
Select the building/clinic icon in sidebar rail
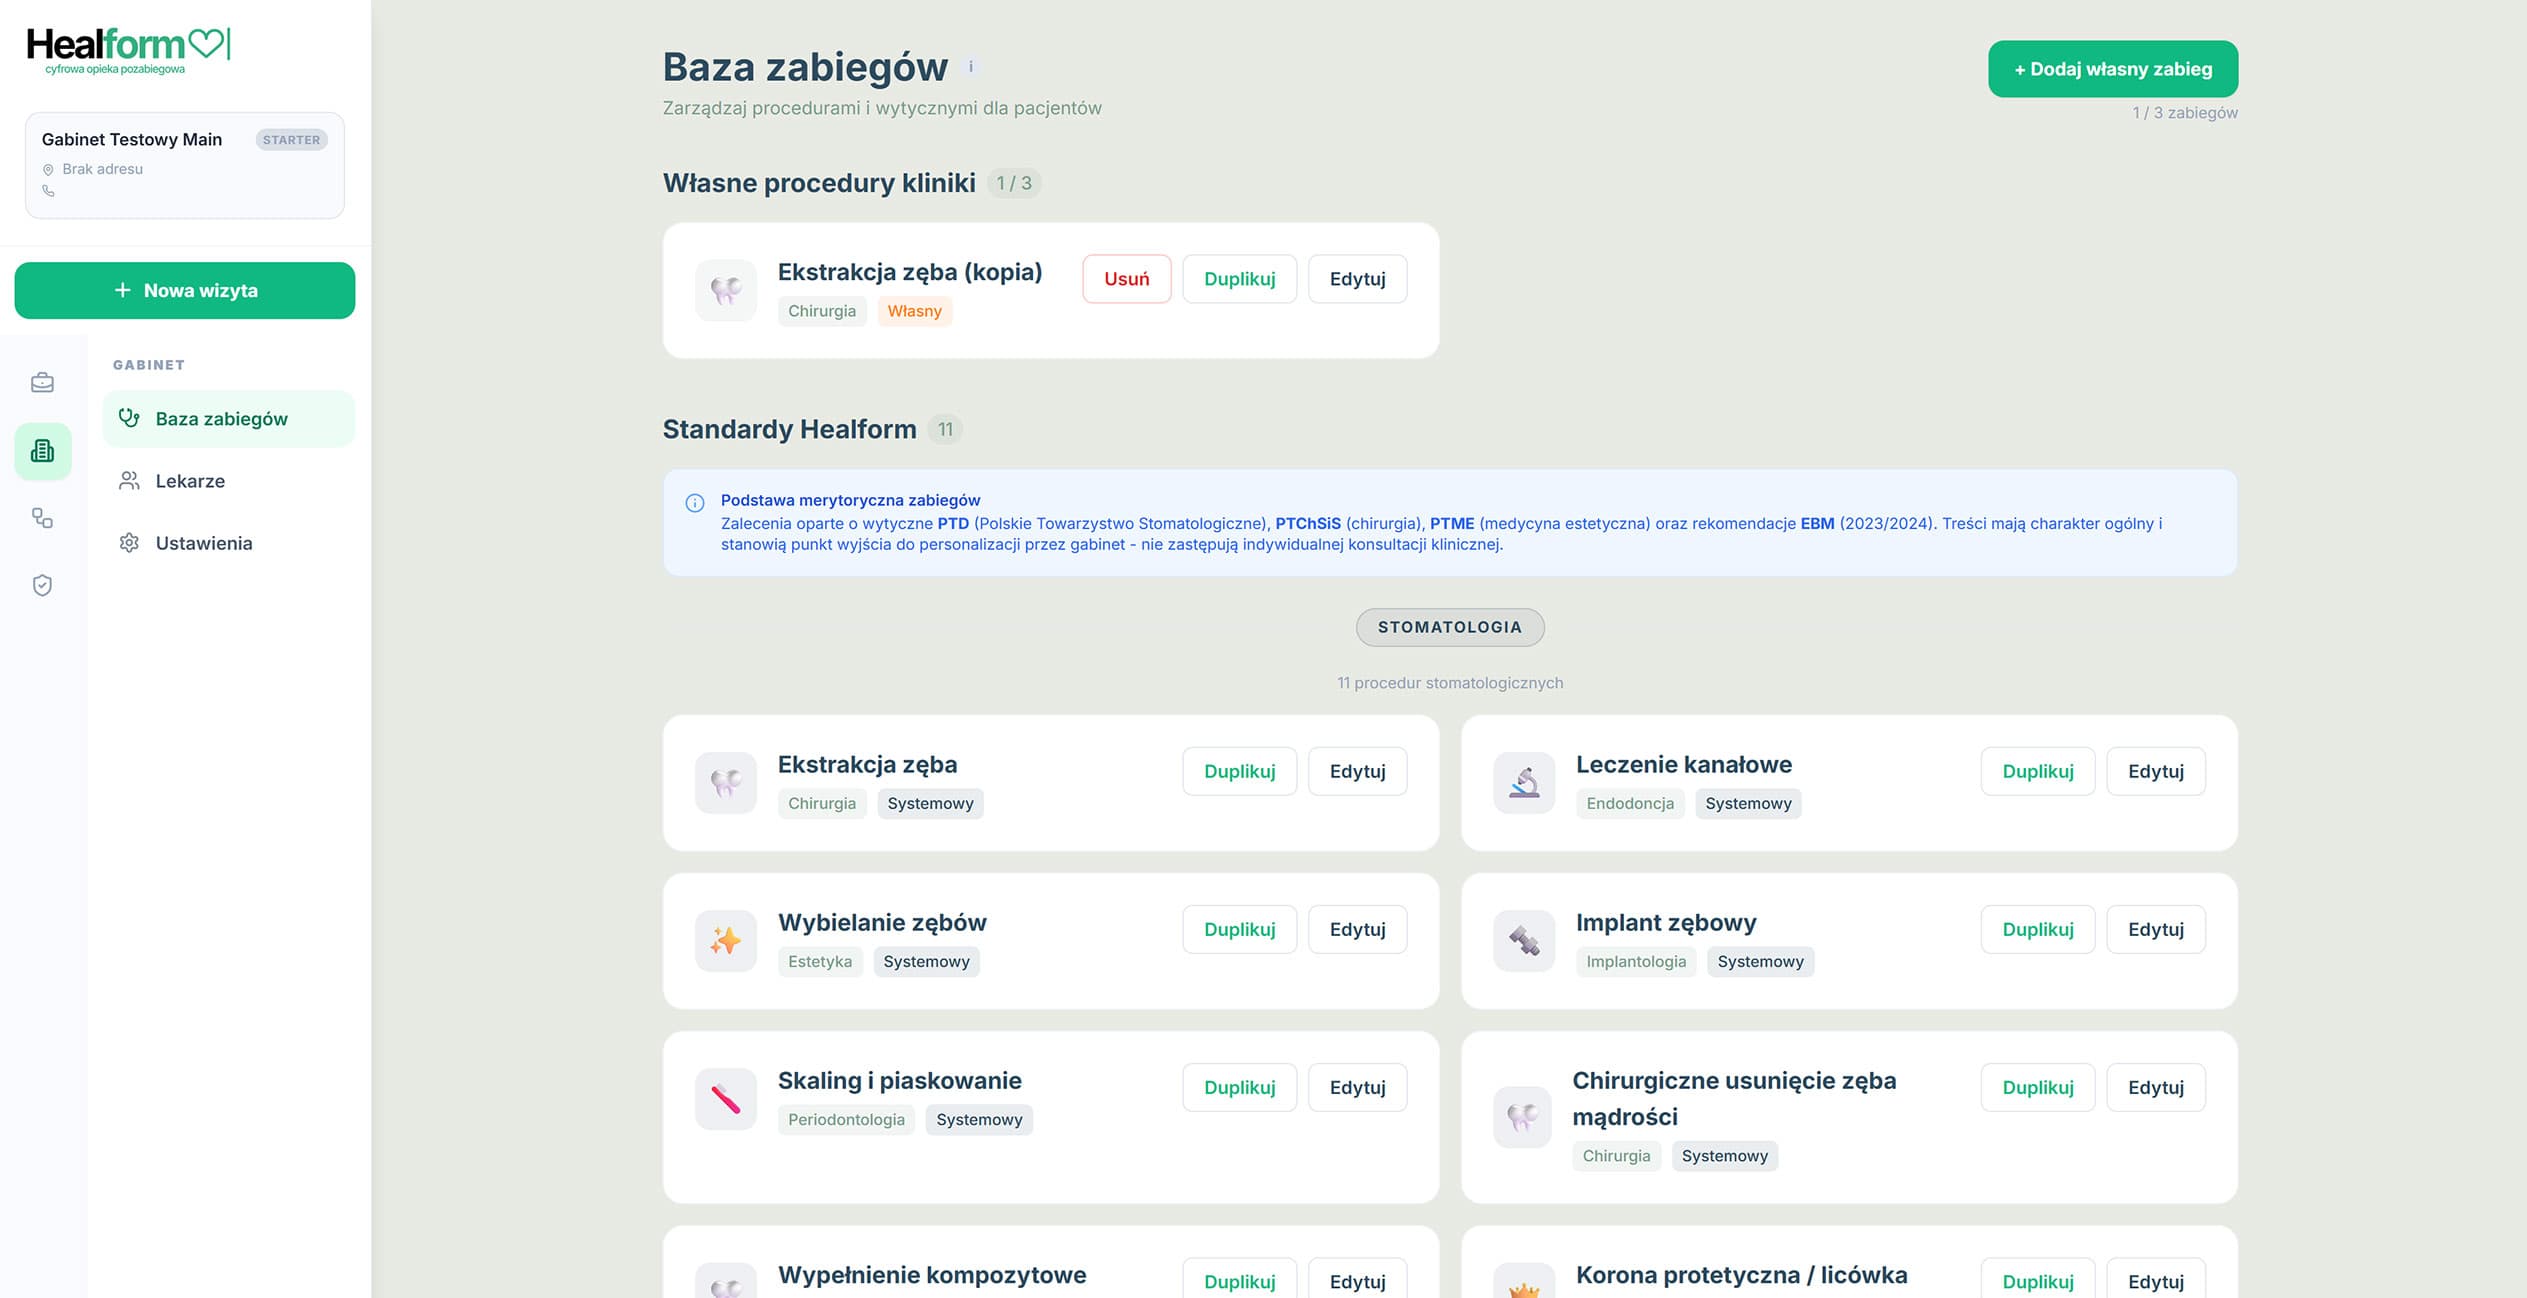(42, 451)
